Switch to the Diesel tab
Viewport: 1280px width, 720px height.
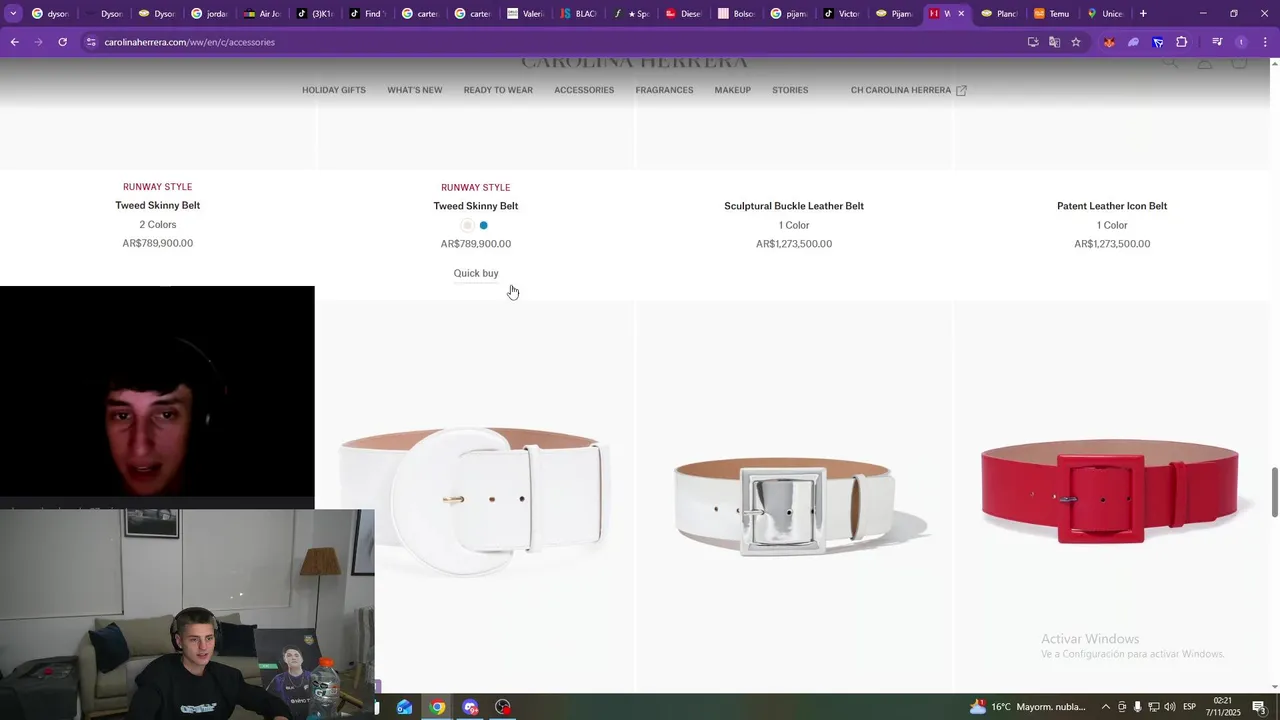click(x=685, y=14)
